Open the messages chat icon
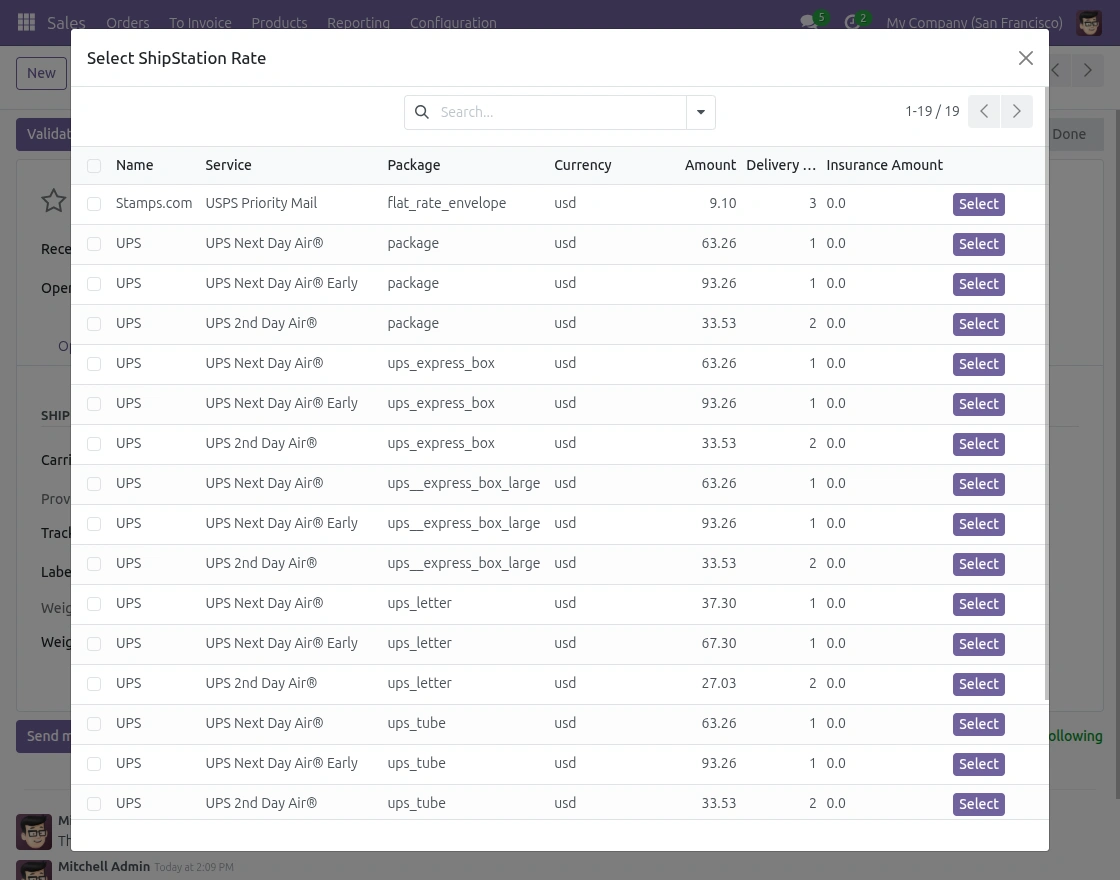 (809, 22)
